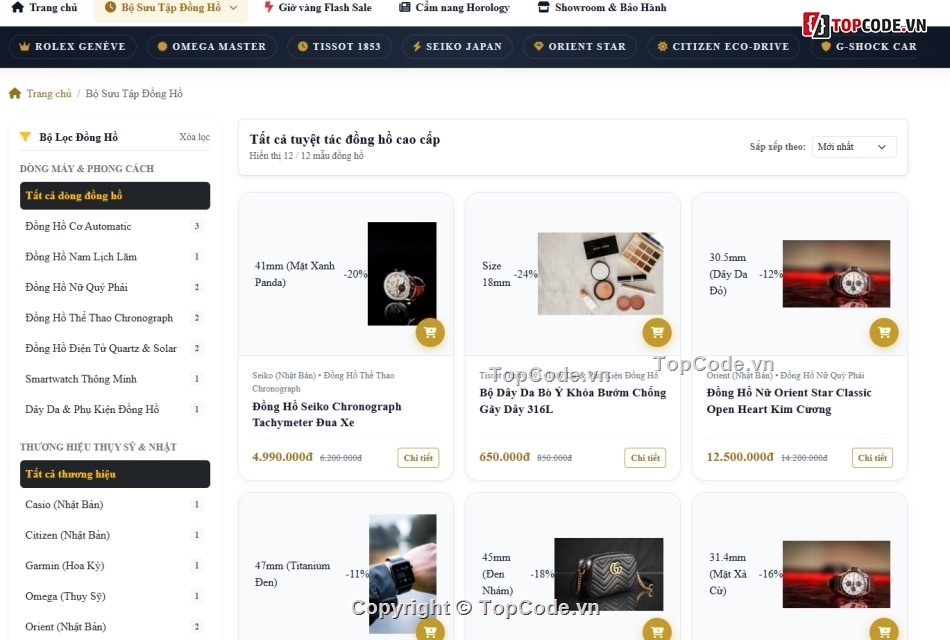Click the book icon of Cẩm nang Horology
Viewport: 950px width, 640px height.
404,7
